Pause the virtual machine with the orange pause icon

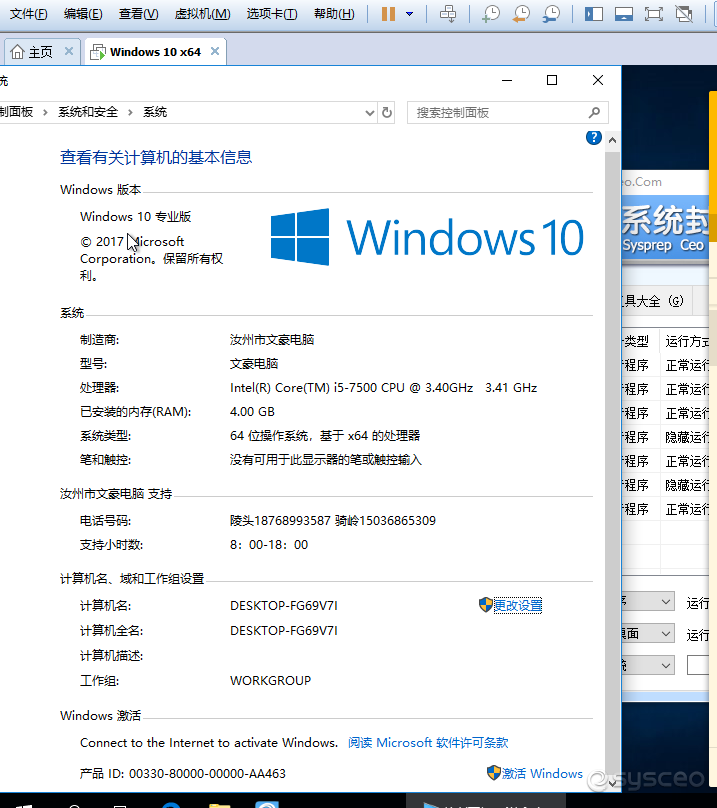pos(388,14)
